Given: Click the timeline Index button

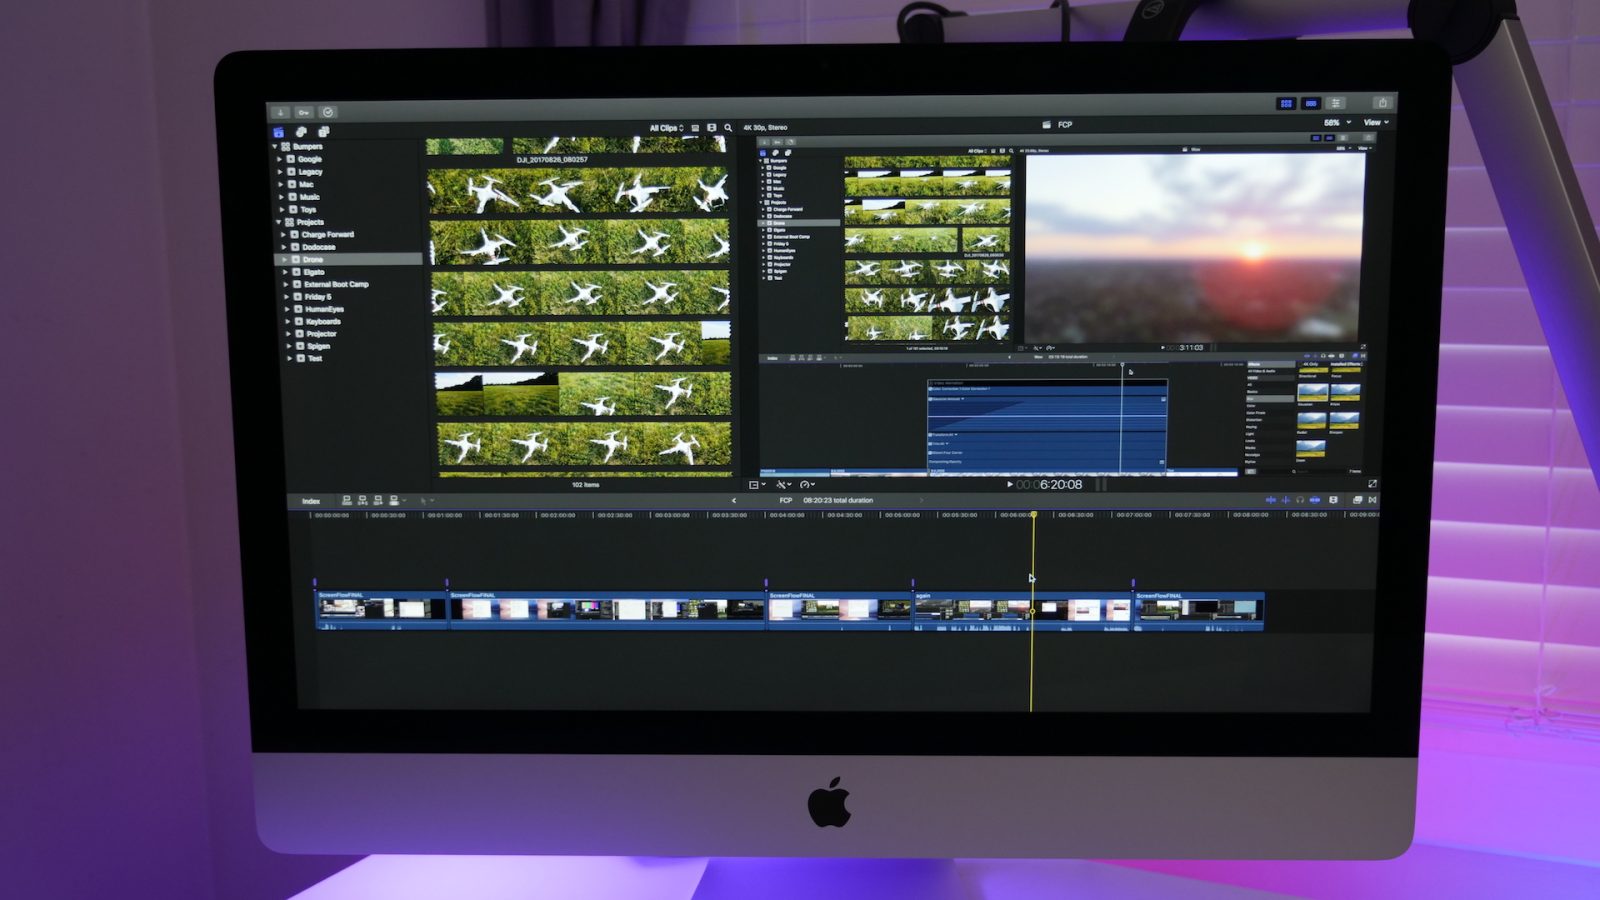Looking at the screenshot, I should point(311,501).
